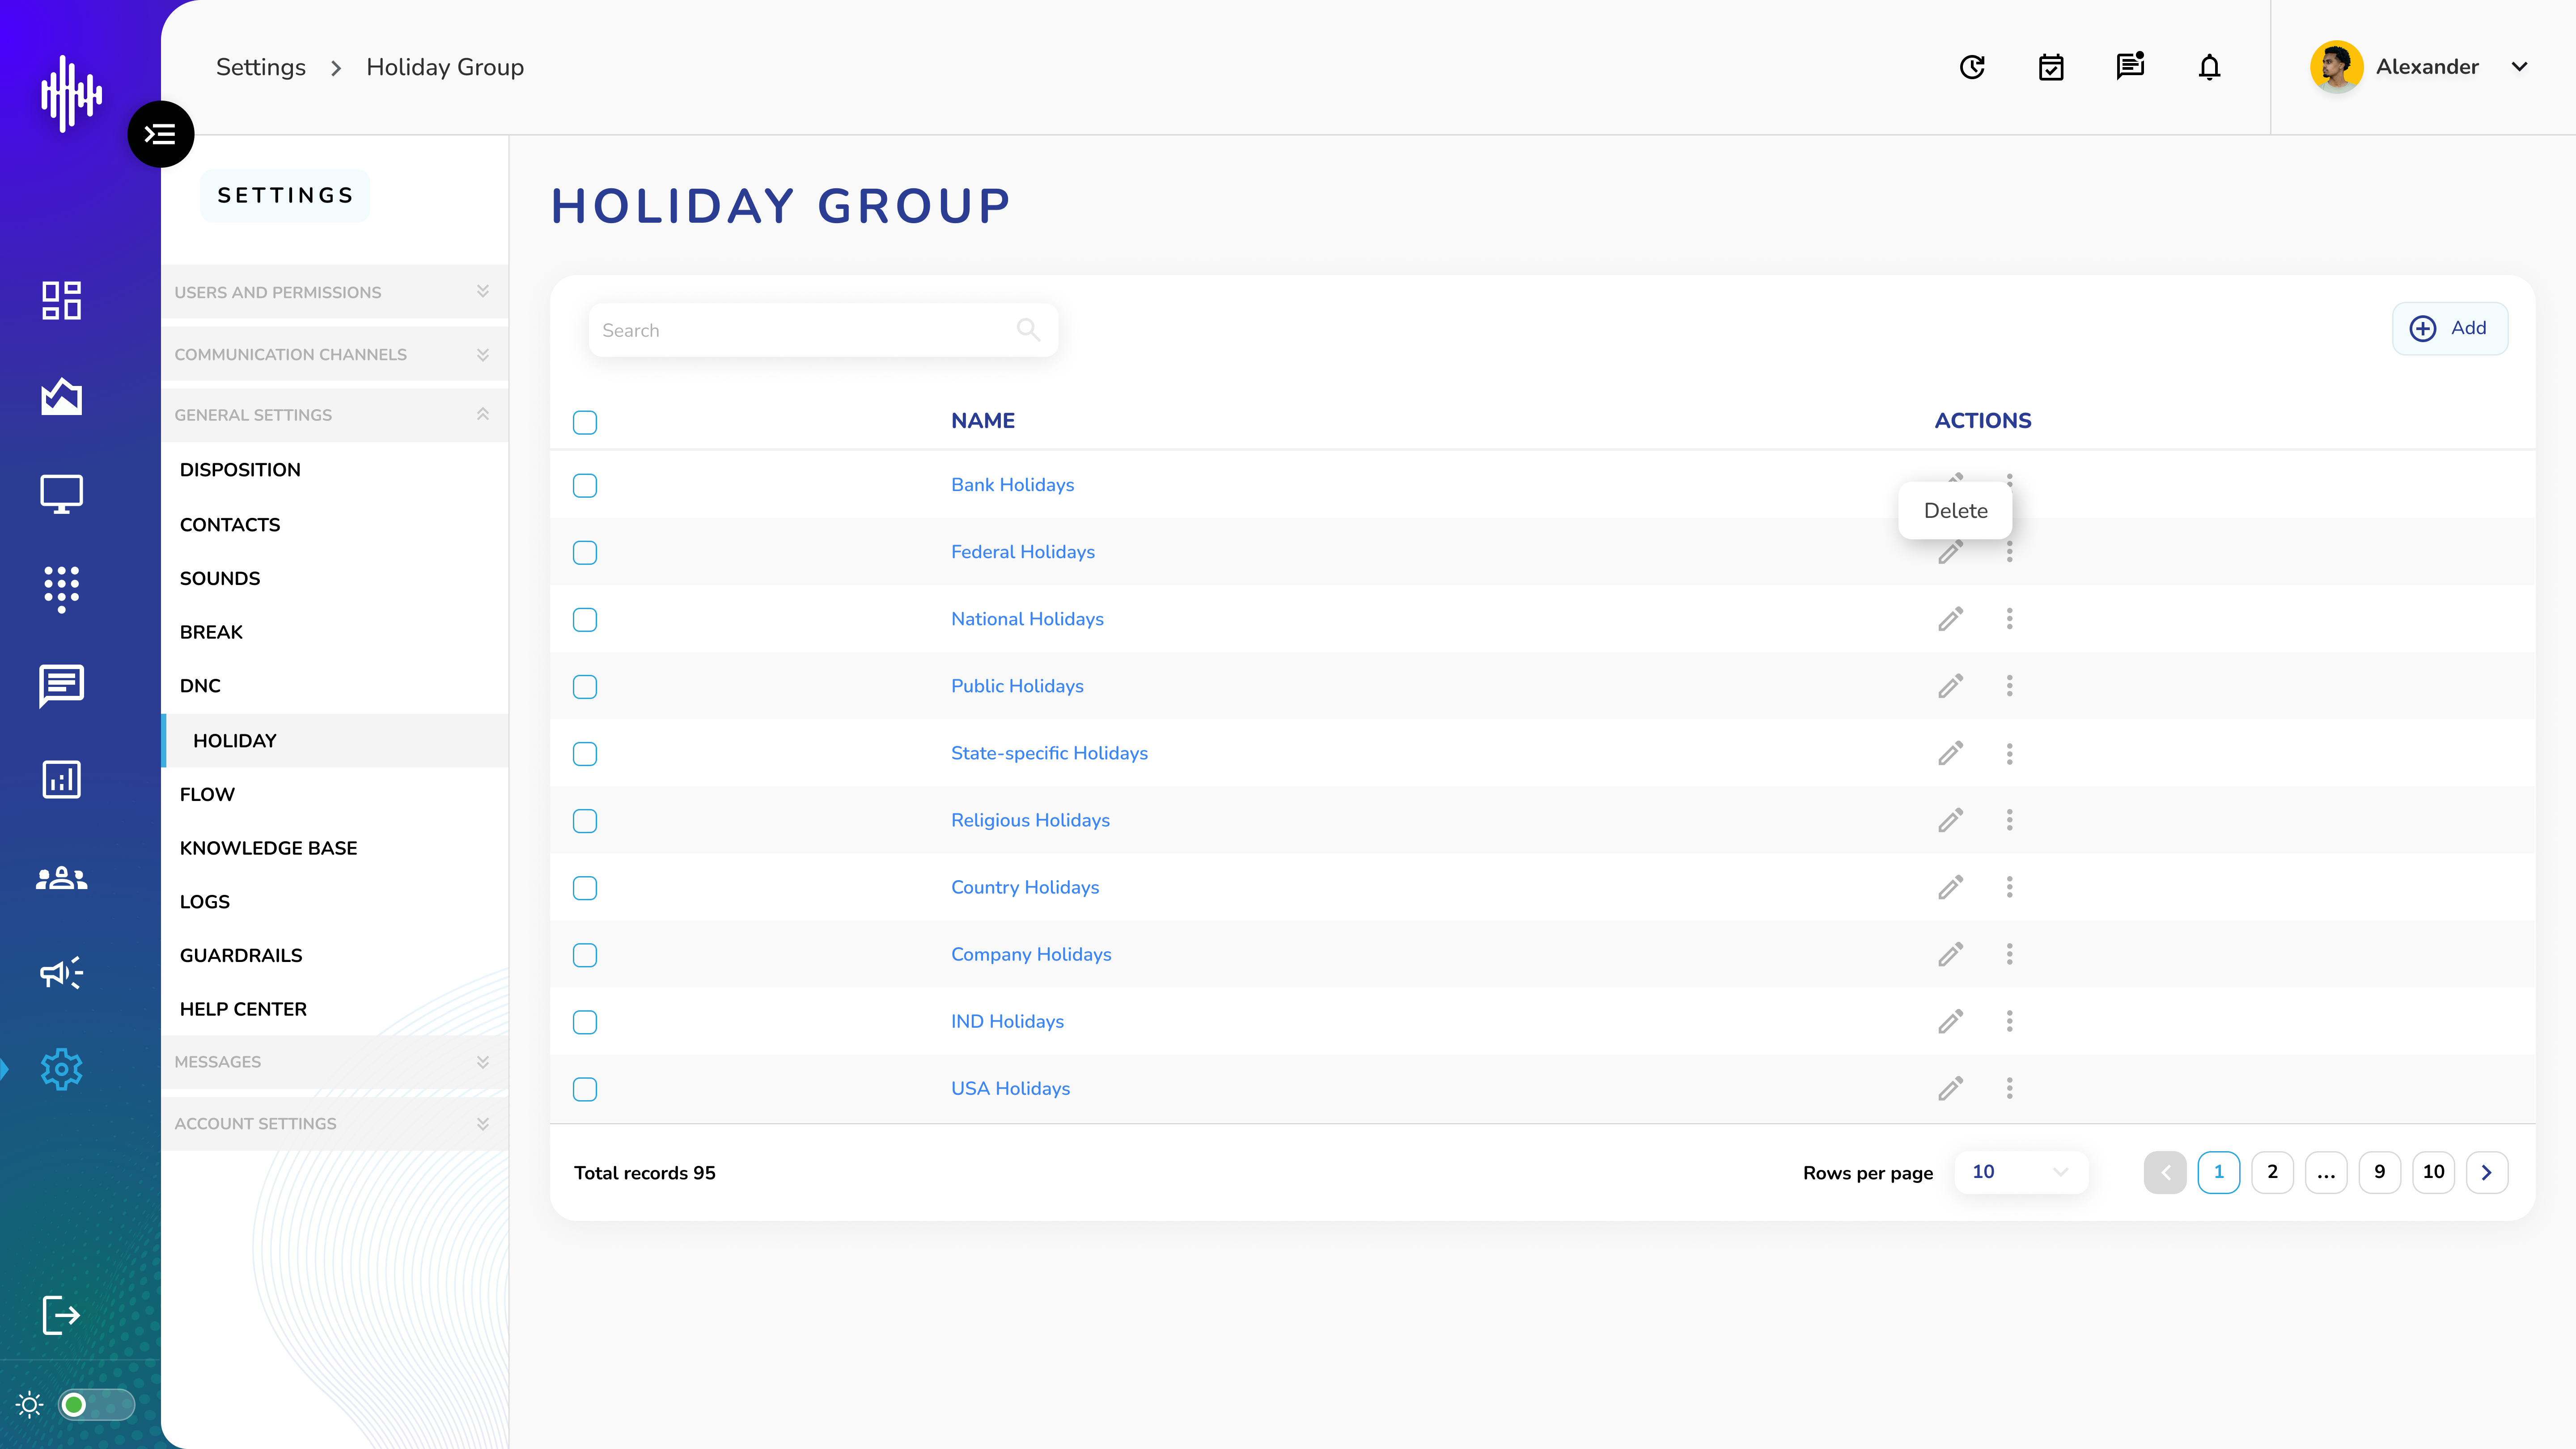Viewport: 2576px width, 1449px height.
Task: Open more options for Public Holidays
Action: click(x=2009, y=686)
